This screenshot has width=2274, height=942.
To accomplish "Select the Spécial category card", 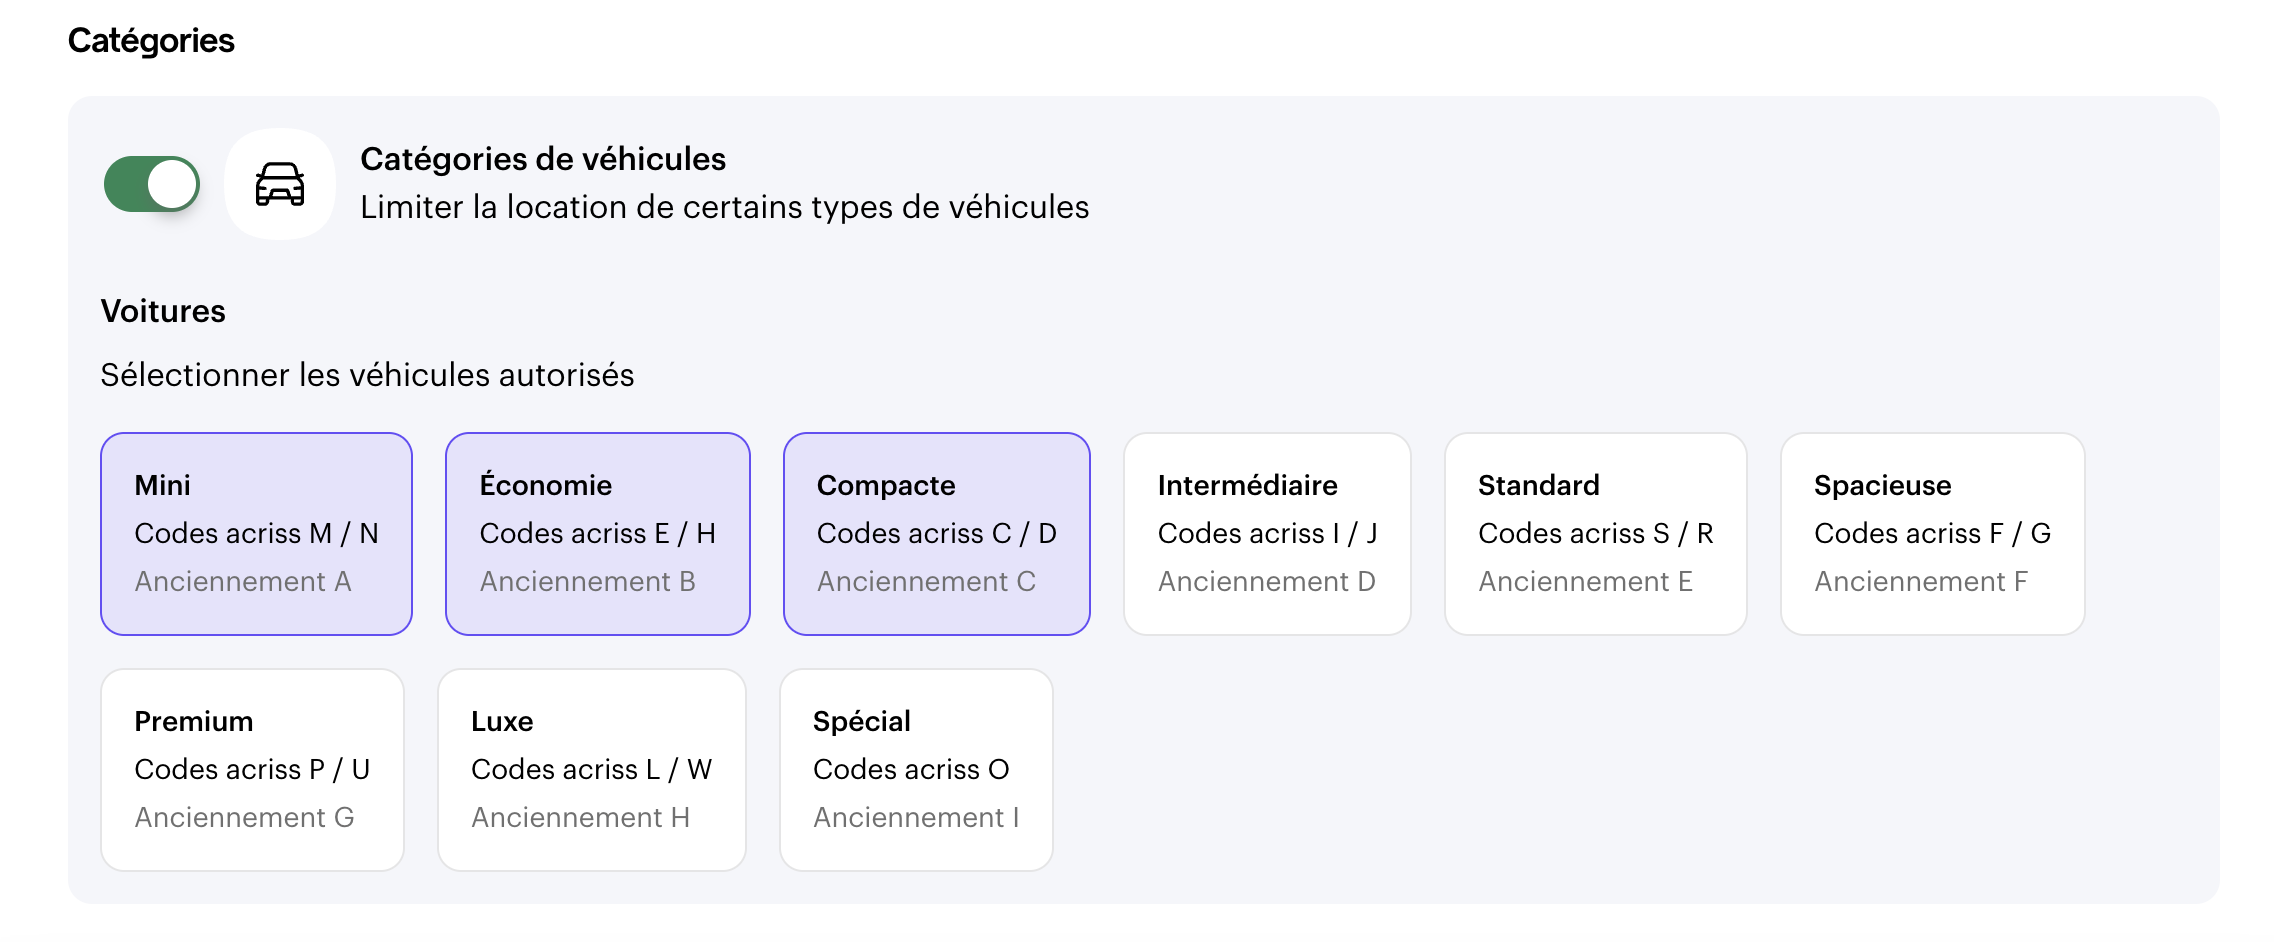I will point(916,770).
